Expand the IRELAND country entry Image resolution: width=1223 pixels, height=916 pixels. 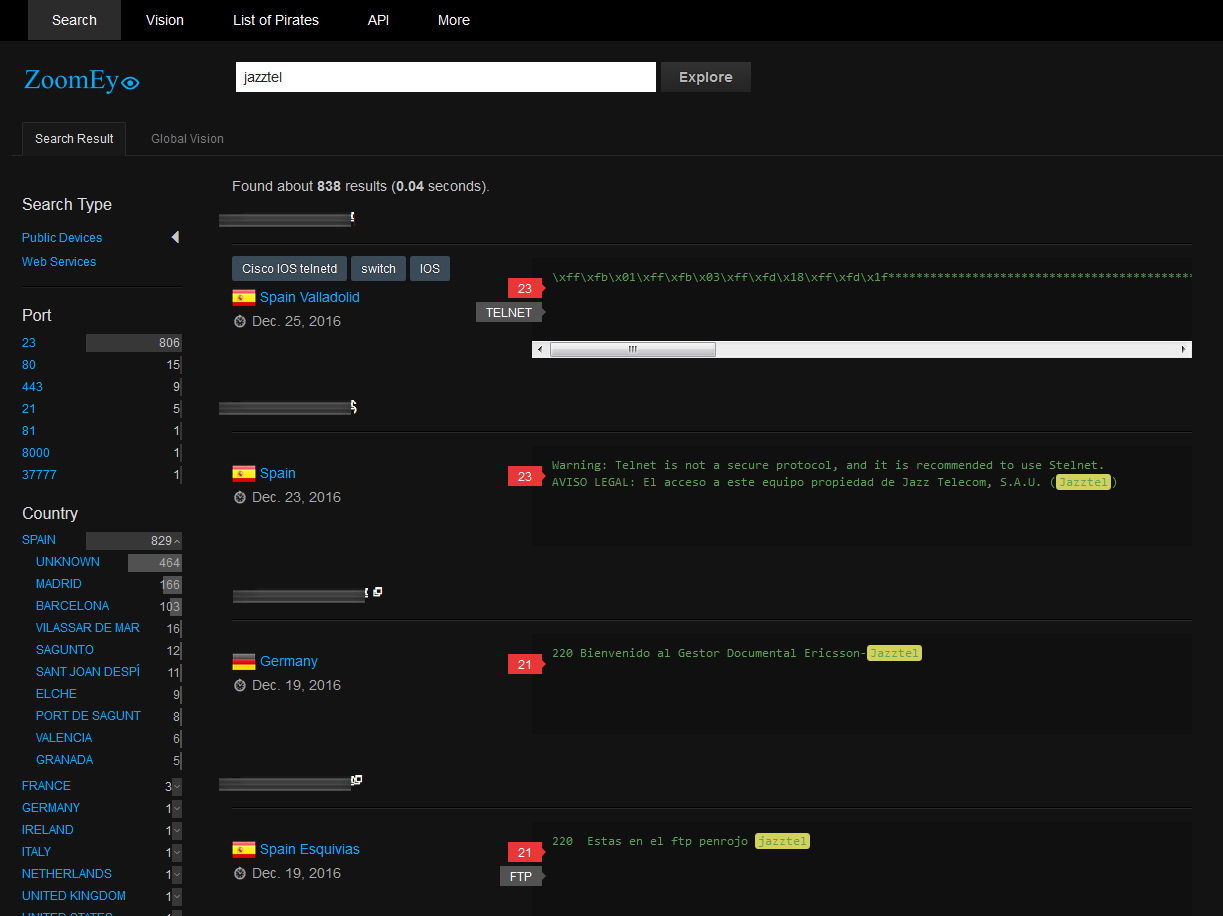[x=177, y=830]
